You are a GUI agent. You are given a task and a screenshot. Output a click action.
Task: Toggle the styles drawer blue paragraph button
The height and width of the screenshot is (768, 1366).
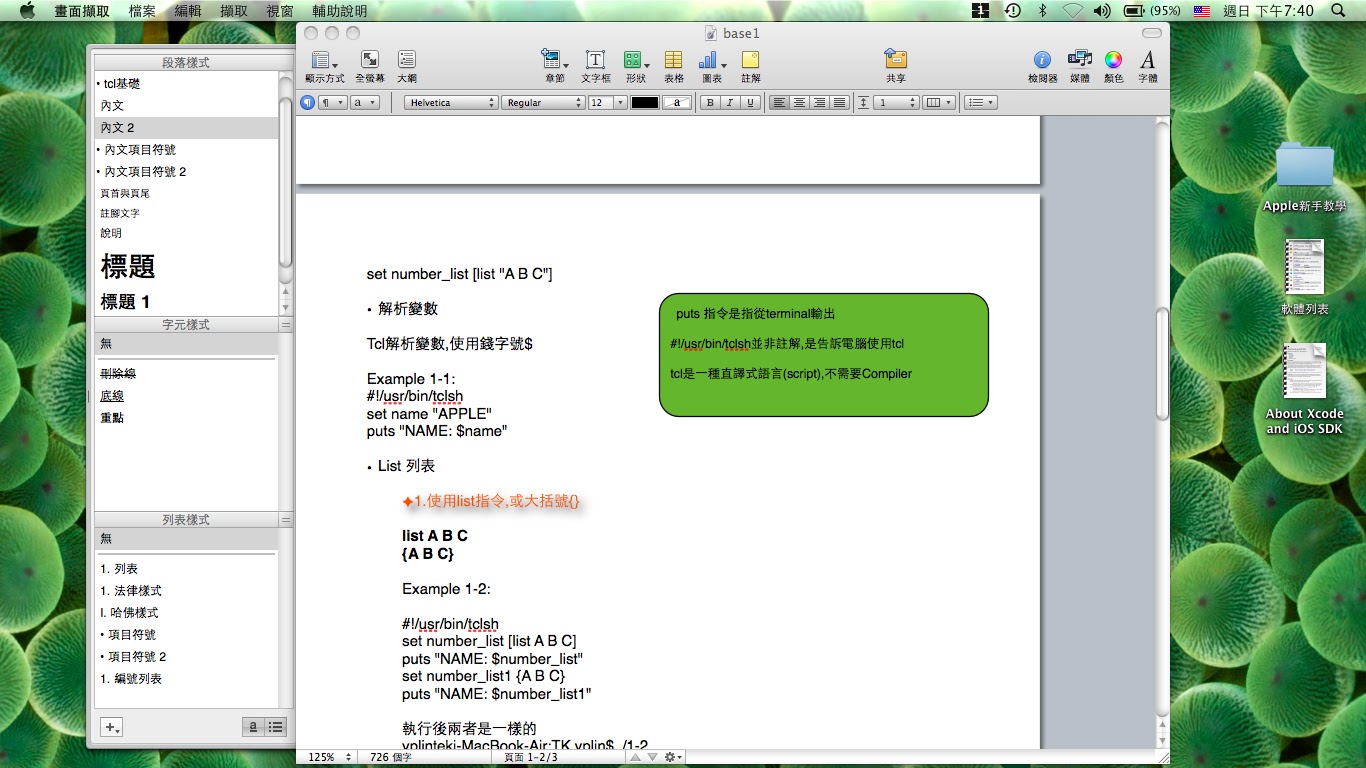(x=308, y=102)
